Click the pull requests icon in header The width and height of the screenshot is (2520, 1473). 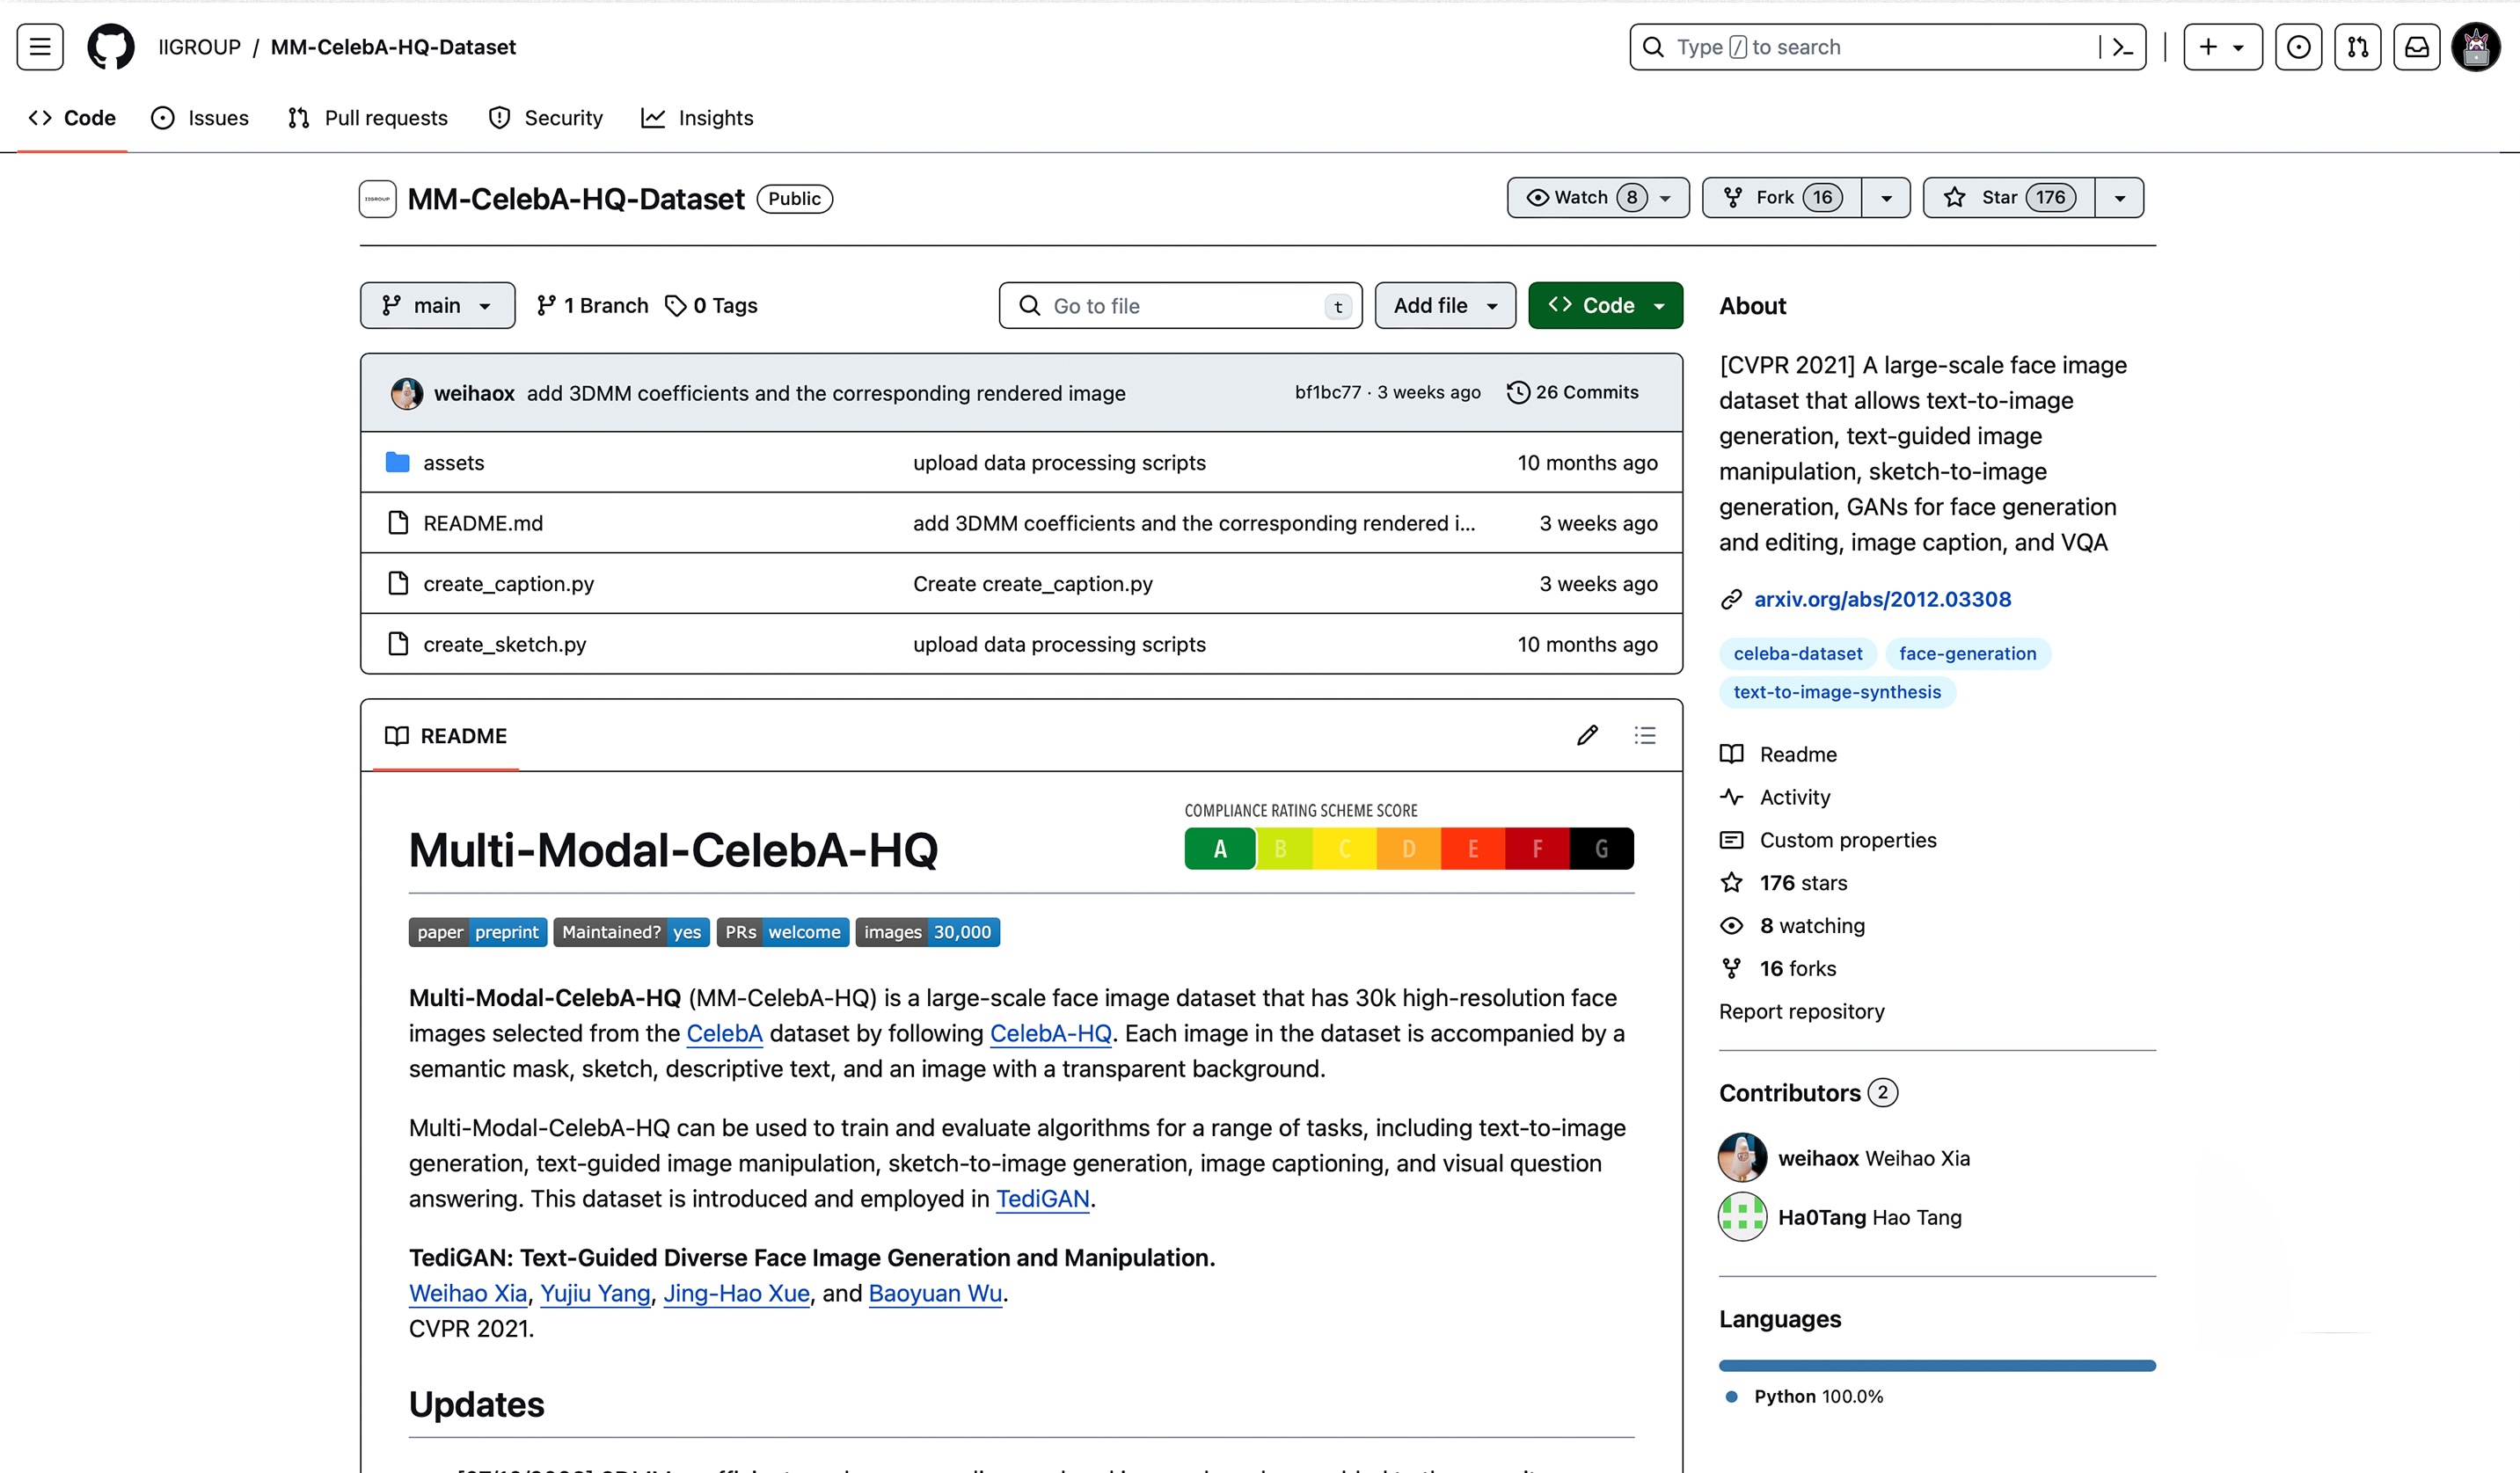coord(2357,47)
